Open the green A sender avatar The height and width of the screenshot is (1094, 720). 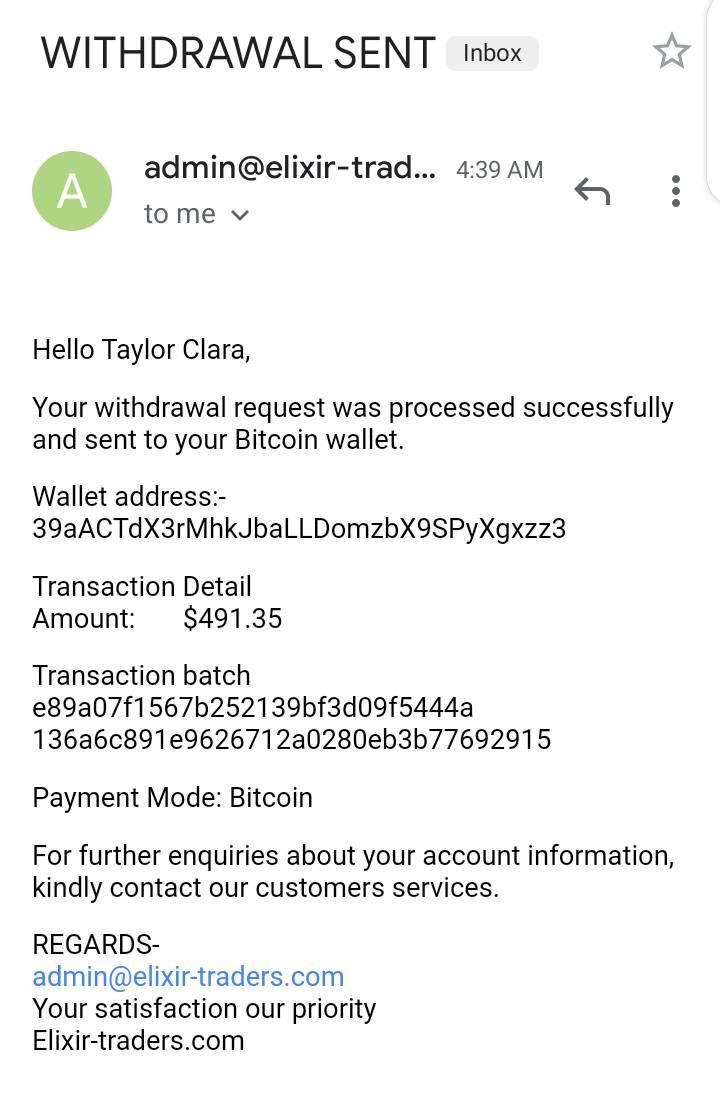tap(72, 190)
